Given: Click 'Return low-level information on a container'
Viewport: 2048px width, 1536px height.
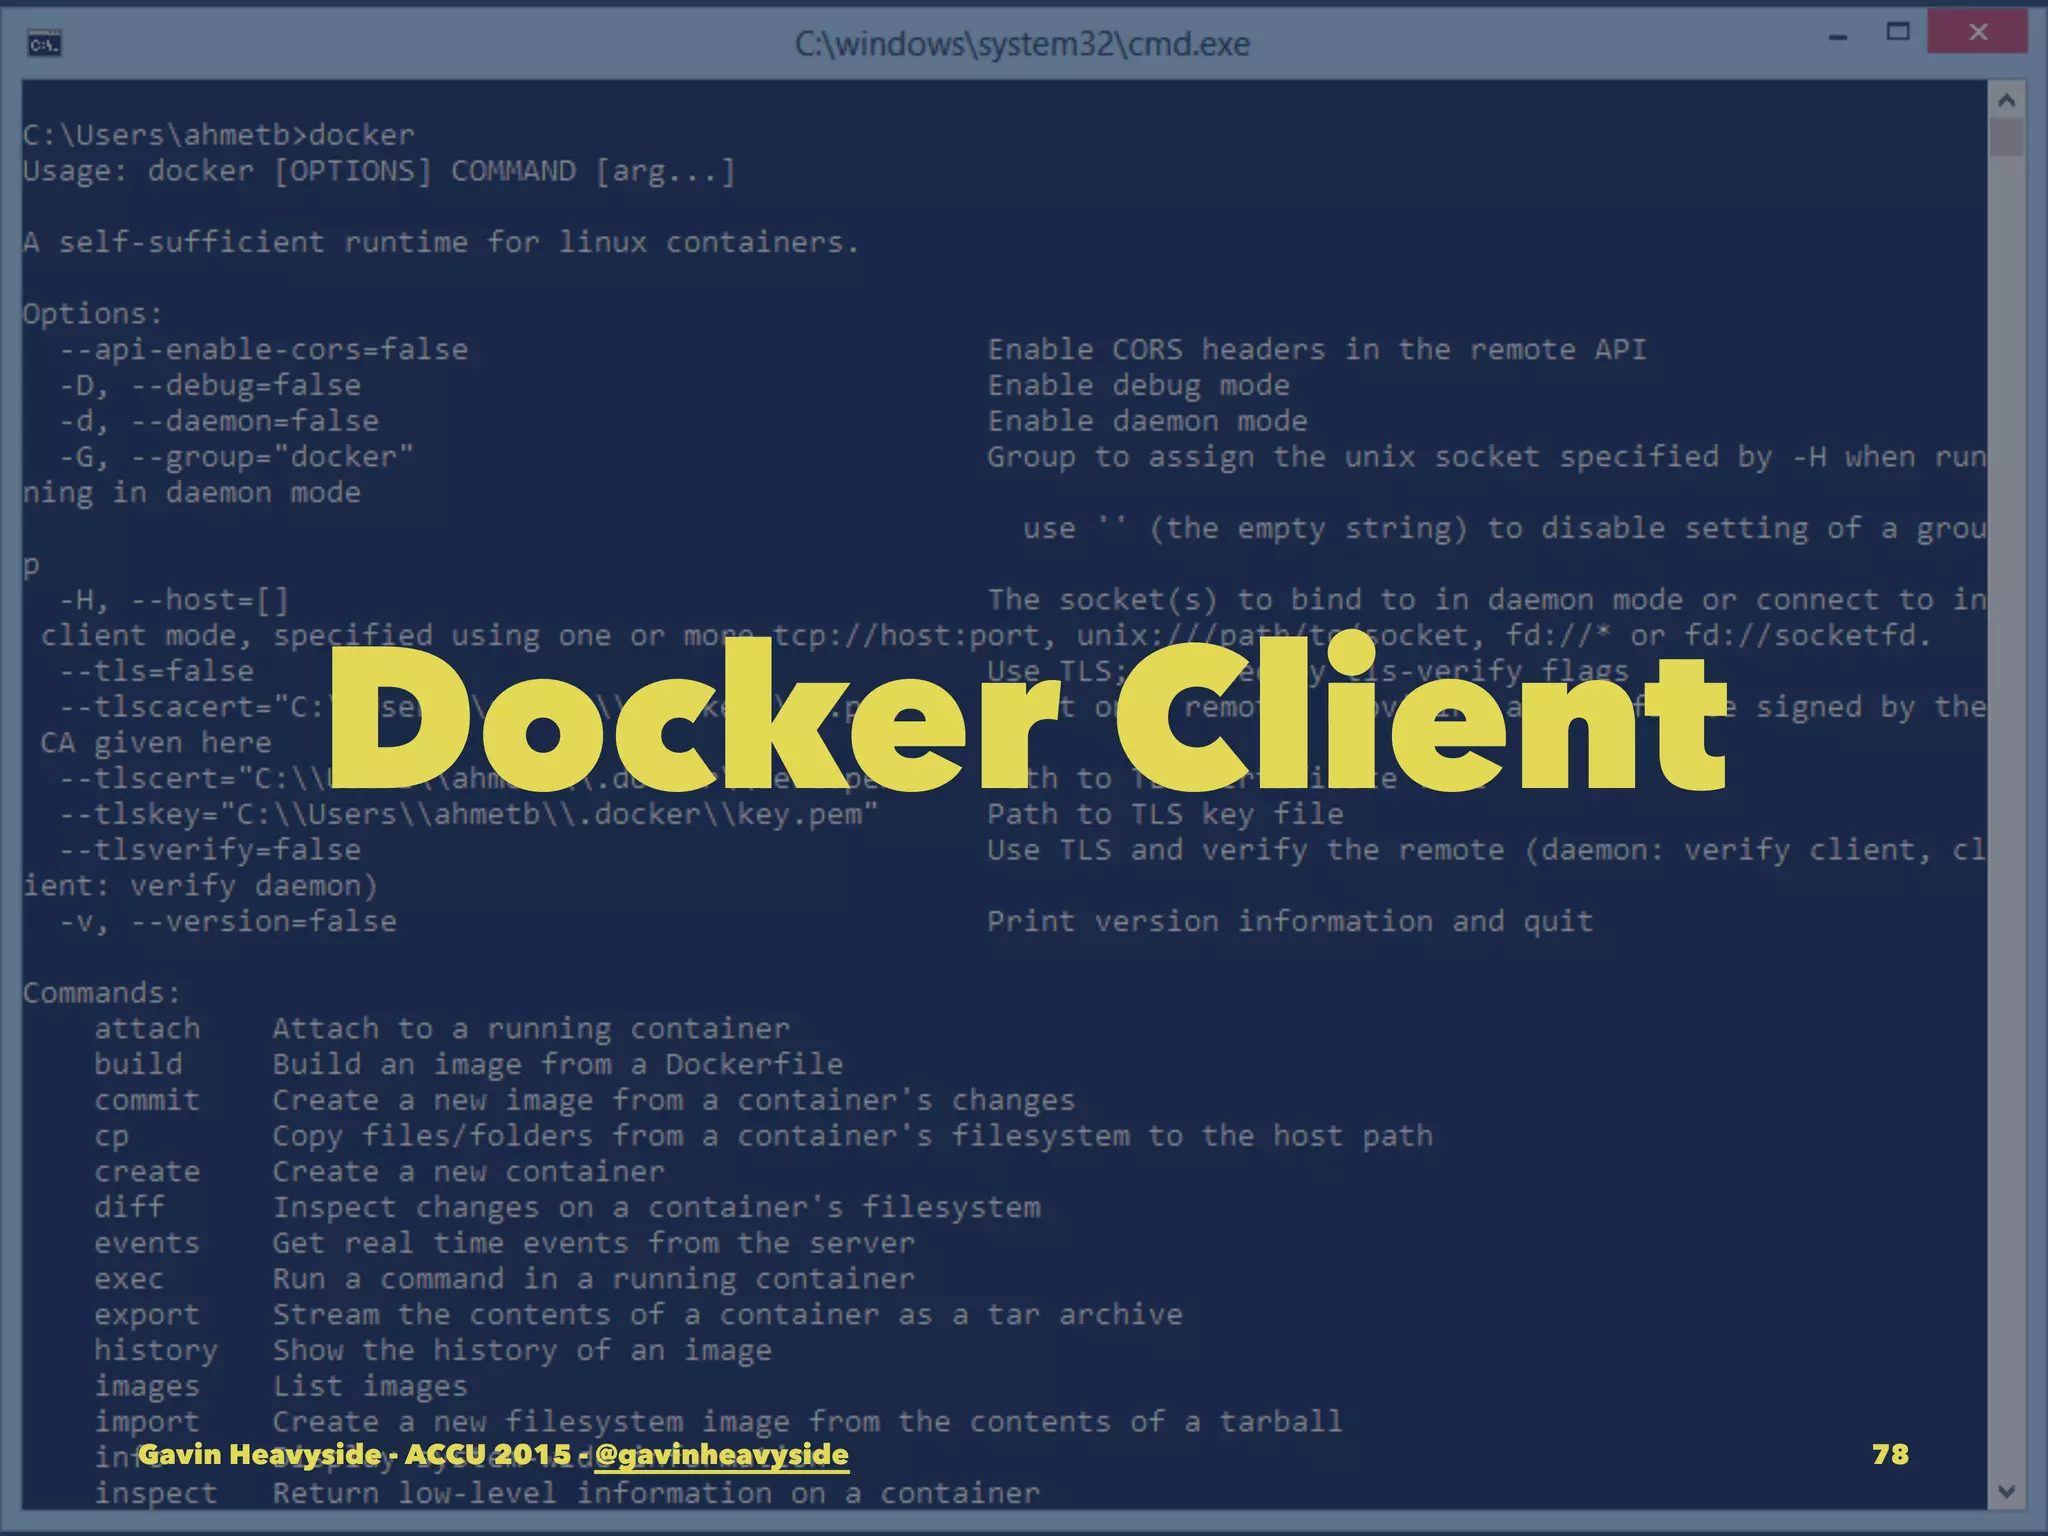Looking at the screenshot, I should pos(656,1494).
